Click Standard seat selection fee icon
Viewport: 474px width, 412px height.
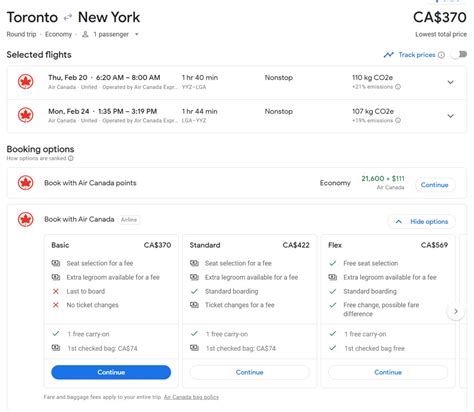(194, 263)
